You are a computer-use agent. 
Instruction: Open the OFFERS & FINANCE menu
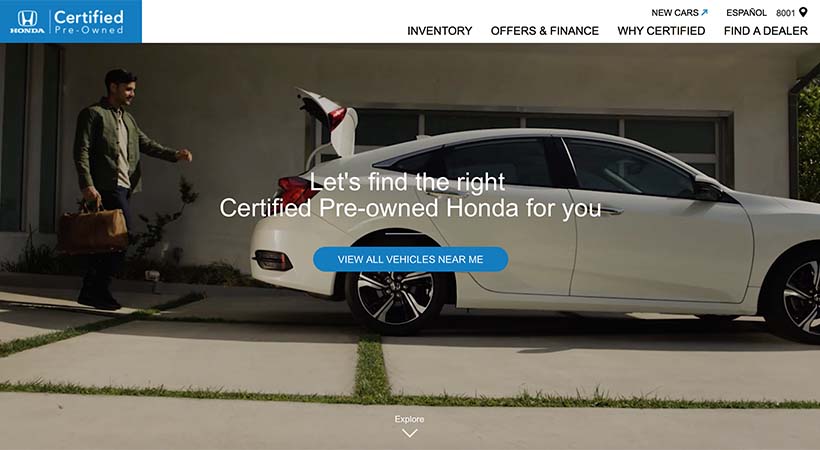pos(544,31)
